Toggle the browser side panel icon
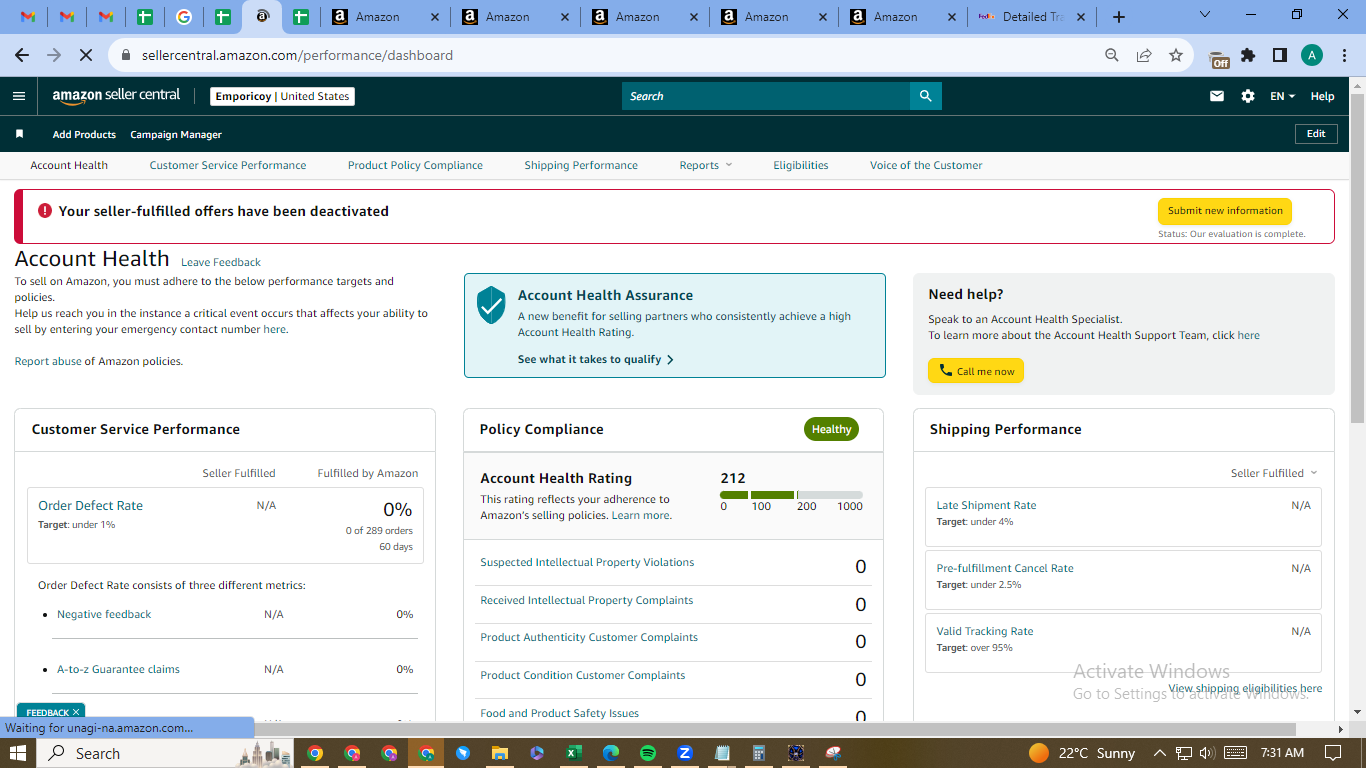The height and width of the screenshot is (768, 1366). [x=1280, y=55]
